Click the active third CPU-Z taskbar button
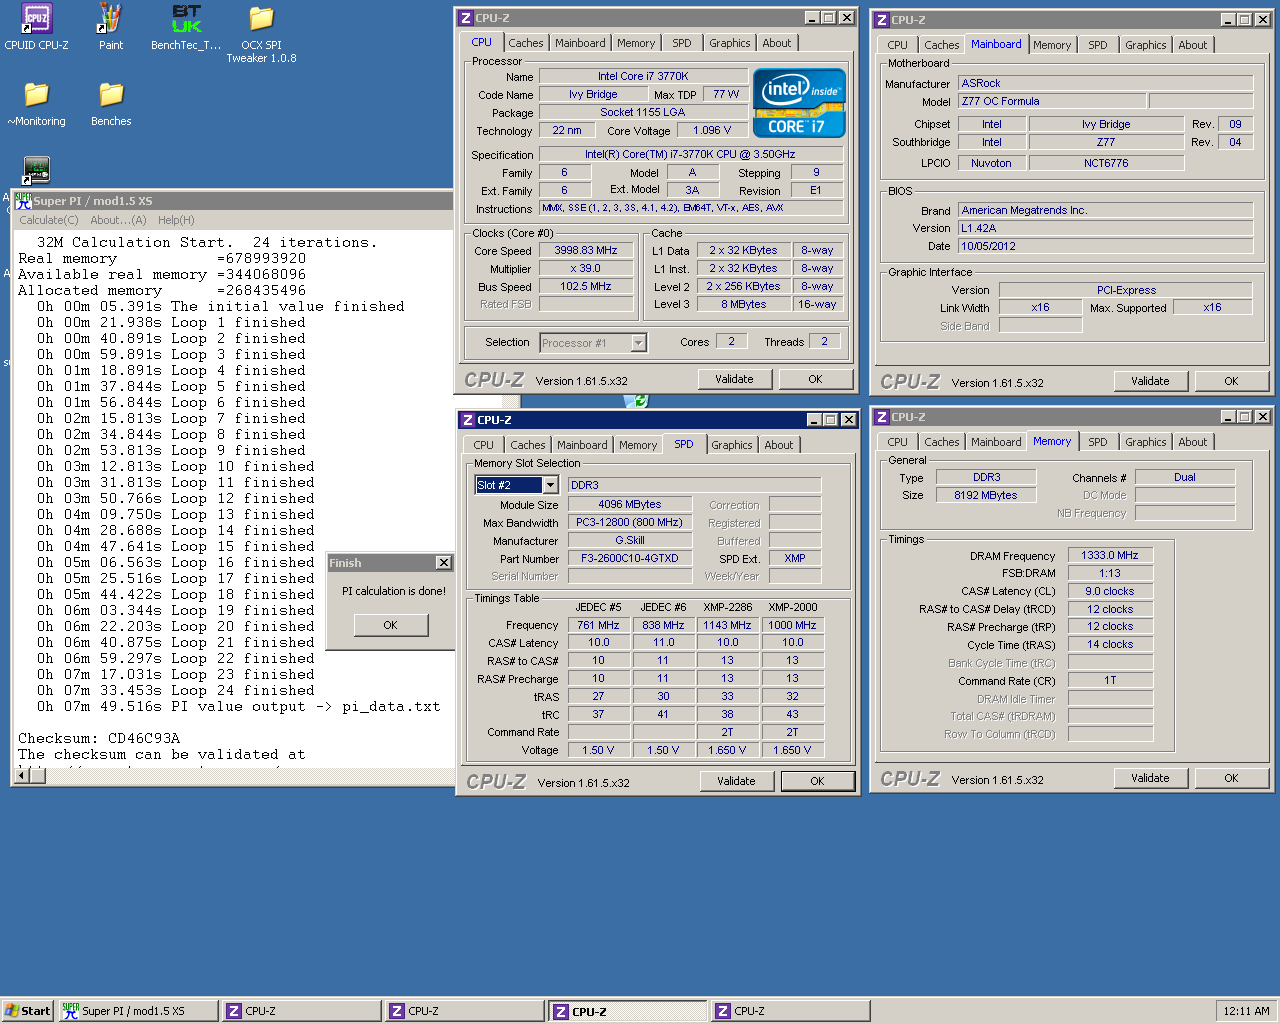Screen dimensions: 1280x1024 pos(627,1011)
